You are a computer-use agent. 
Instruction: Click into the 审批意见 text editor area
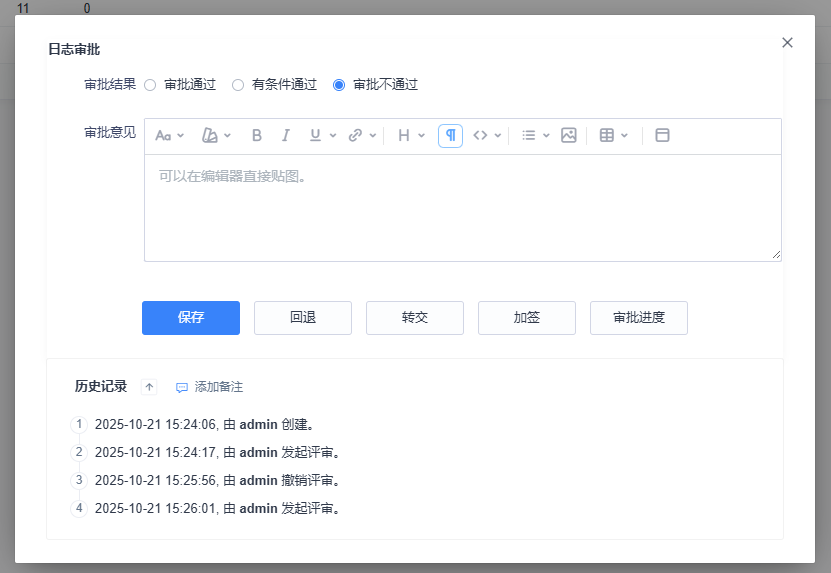click(x=462, y=208)
